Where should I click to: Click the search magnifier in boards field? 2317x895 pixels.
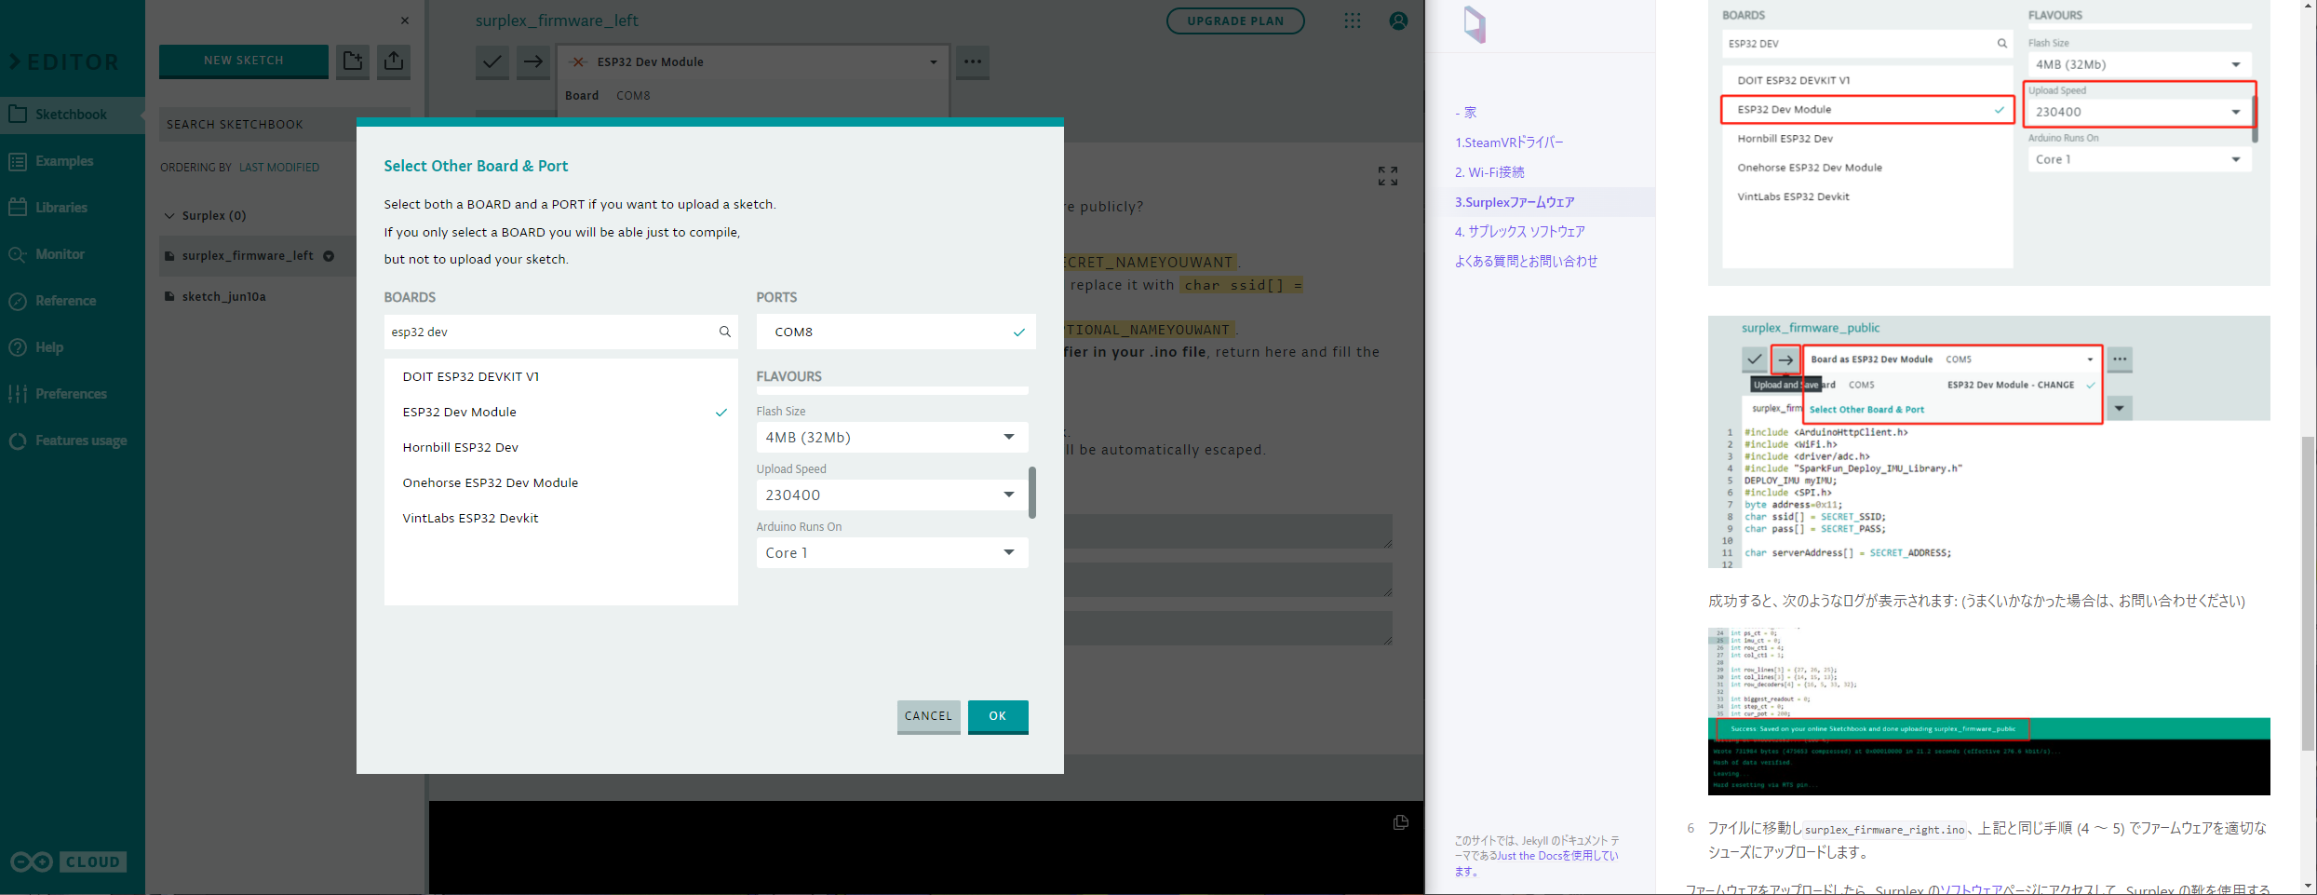pyautogui.click(x=725, y=332)
